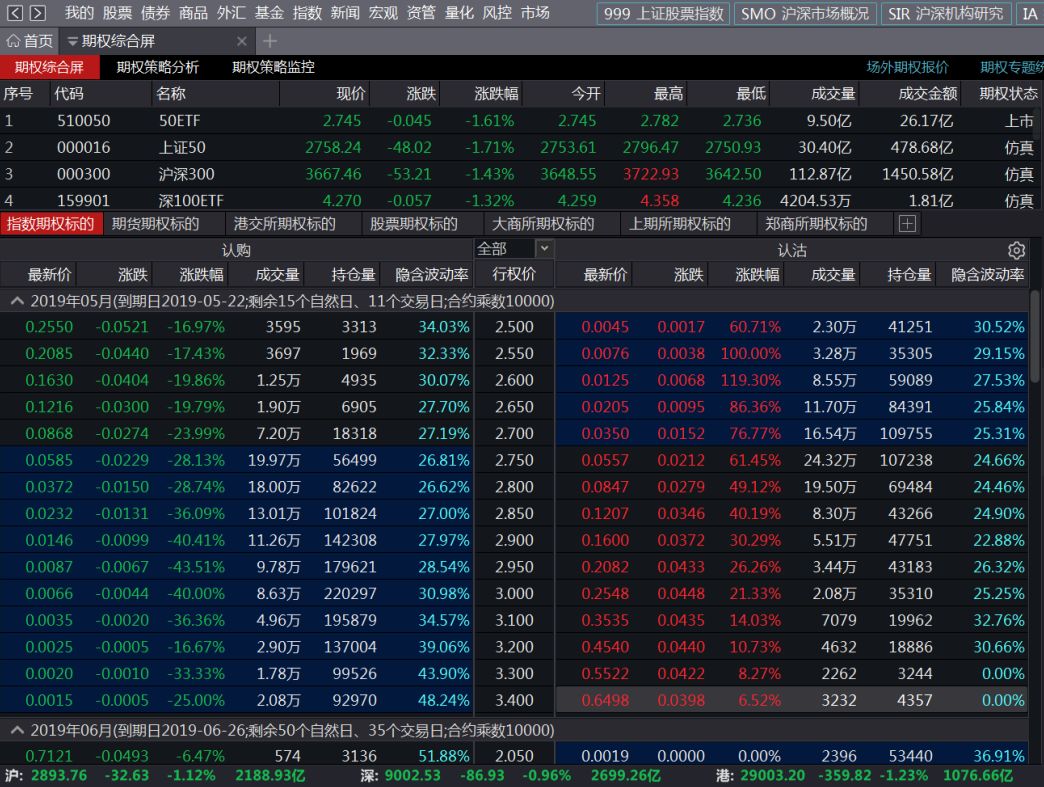Screen dimensions: 1044x787
Task: Click the 3.000 strike price cell
Action: click(x=514, y=593)
